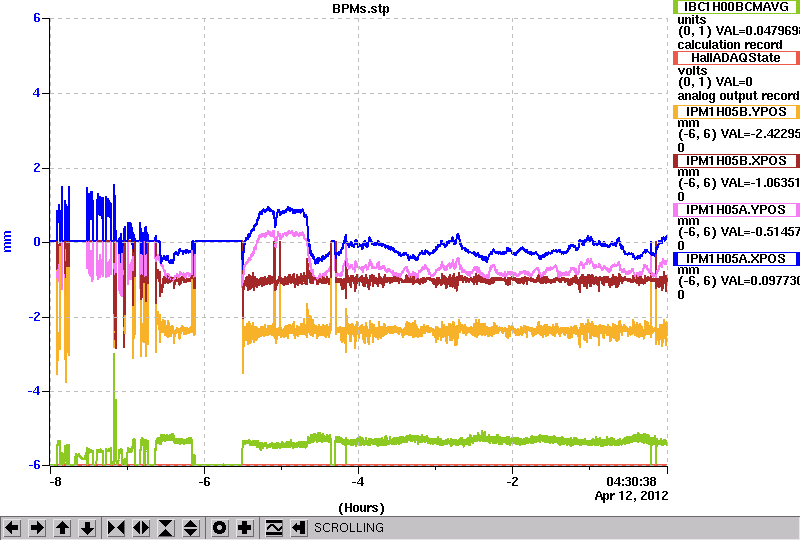The image size is (800, 540).
Task: Click the Y-axis tick label 4
Action: click(37, 93)
